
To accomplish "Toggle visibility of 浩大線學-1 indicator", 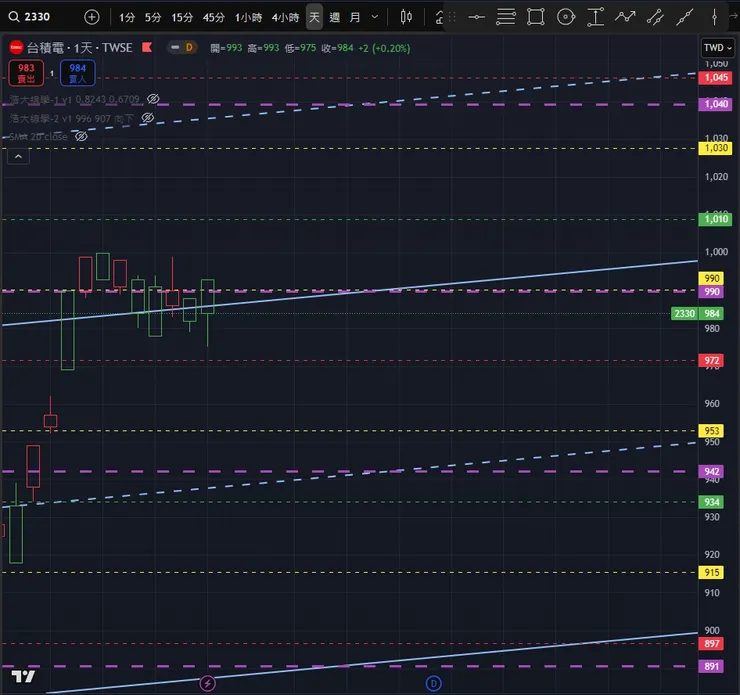I will [x=153, y=99].
